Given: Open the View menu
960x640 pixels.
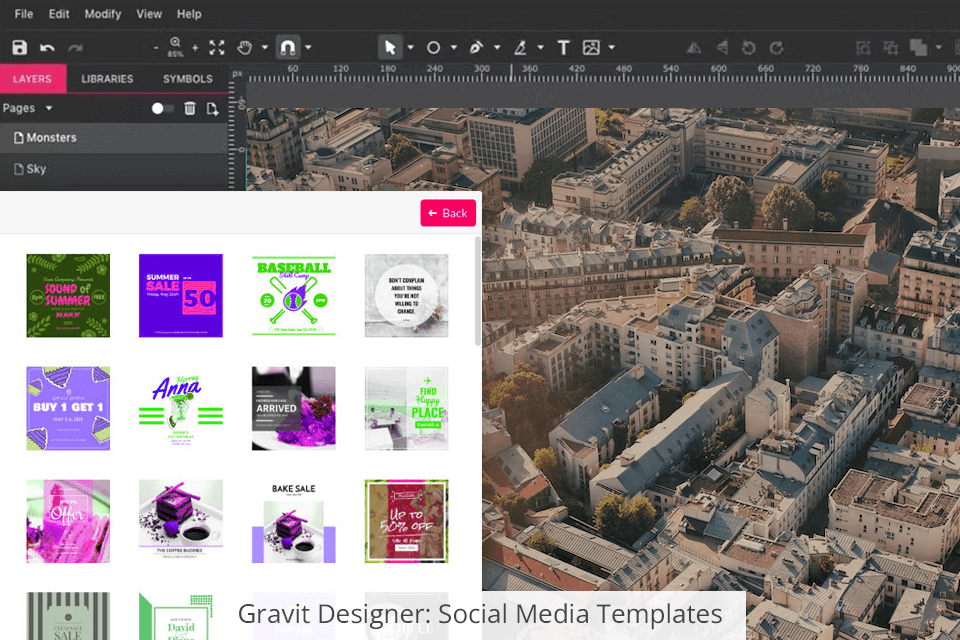Looking at the screenshot, I should (149, 13).
